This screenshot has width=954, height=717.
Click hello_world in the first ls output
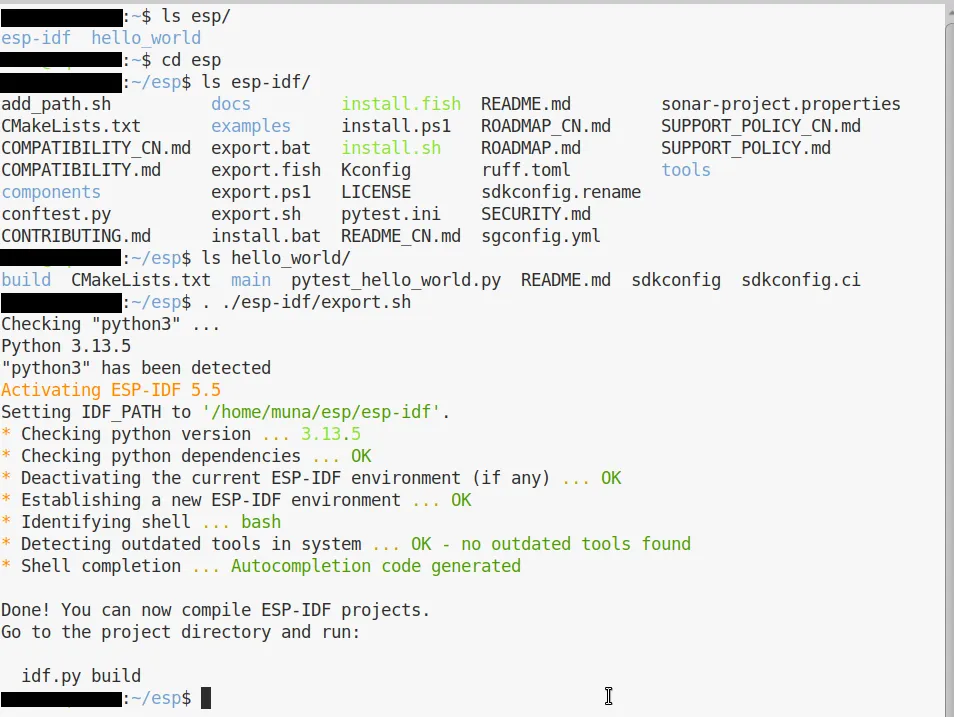[x=146, y=38]
